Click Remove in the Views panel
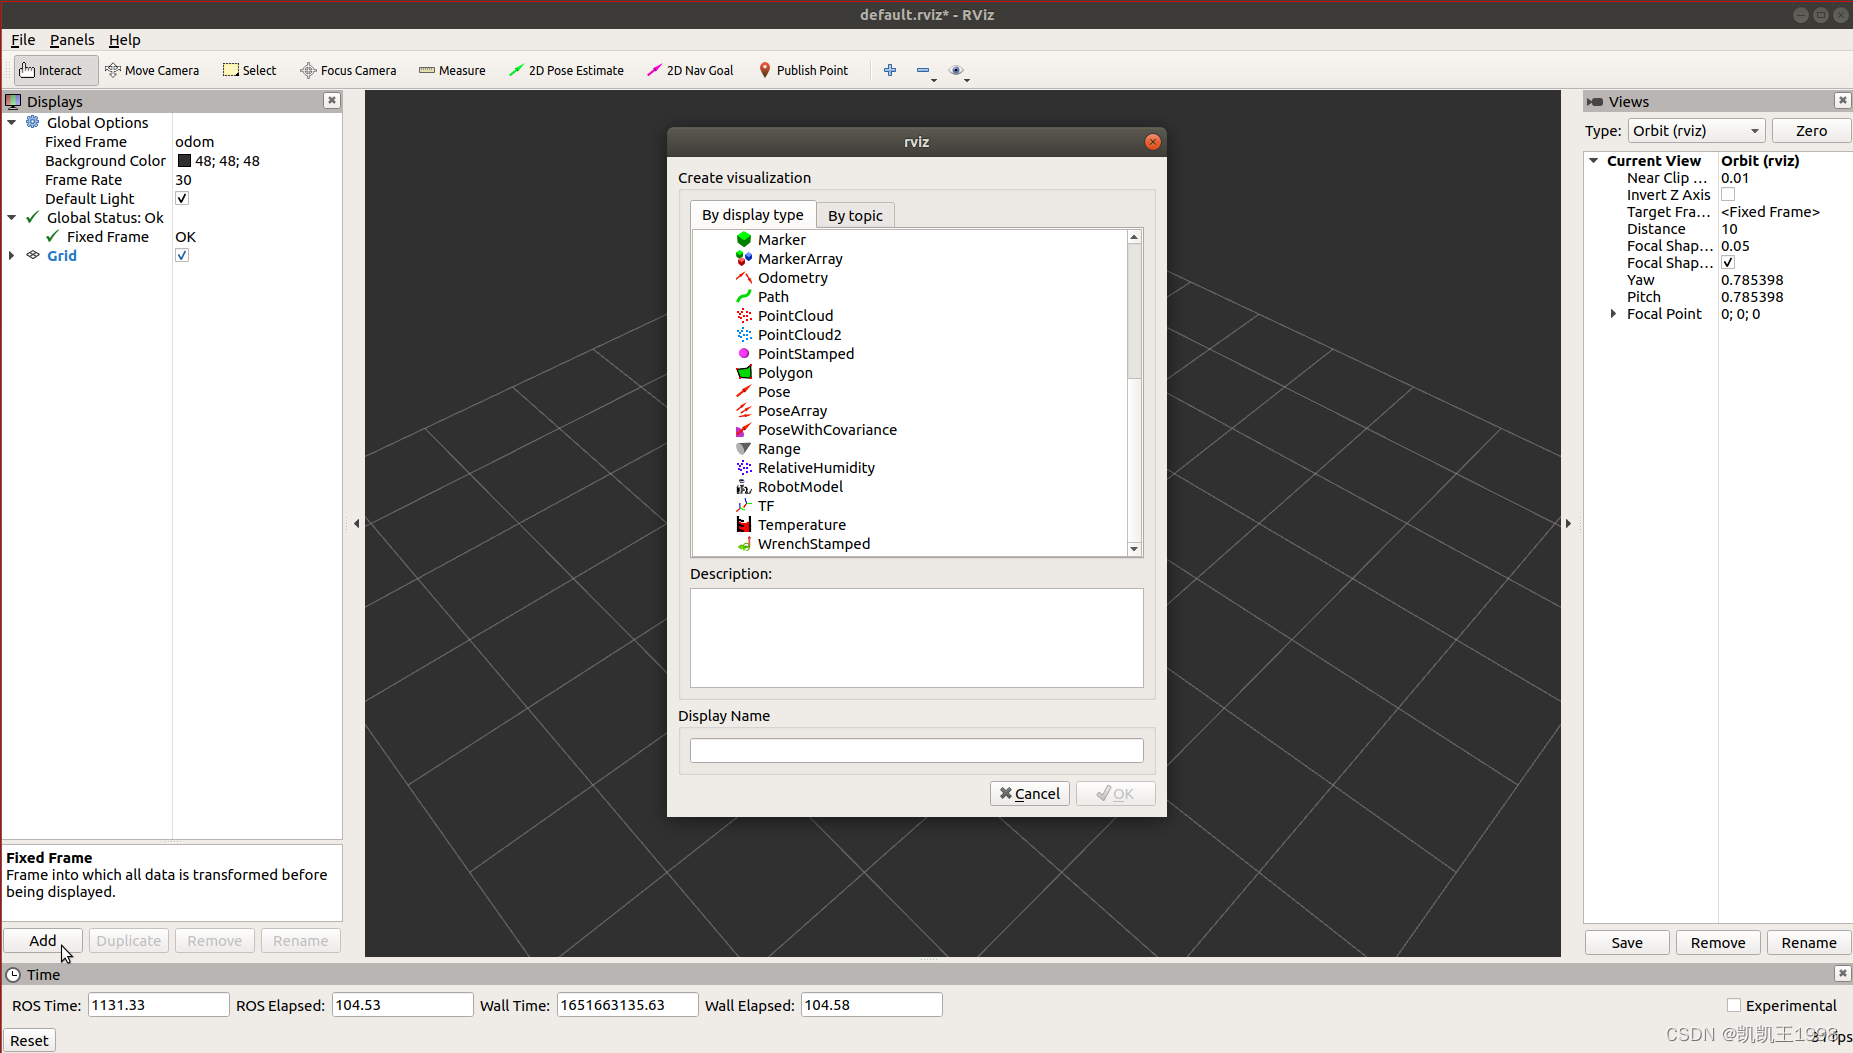1853x1053 pixels. (x=1718, y=943)
